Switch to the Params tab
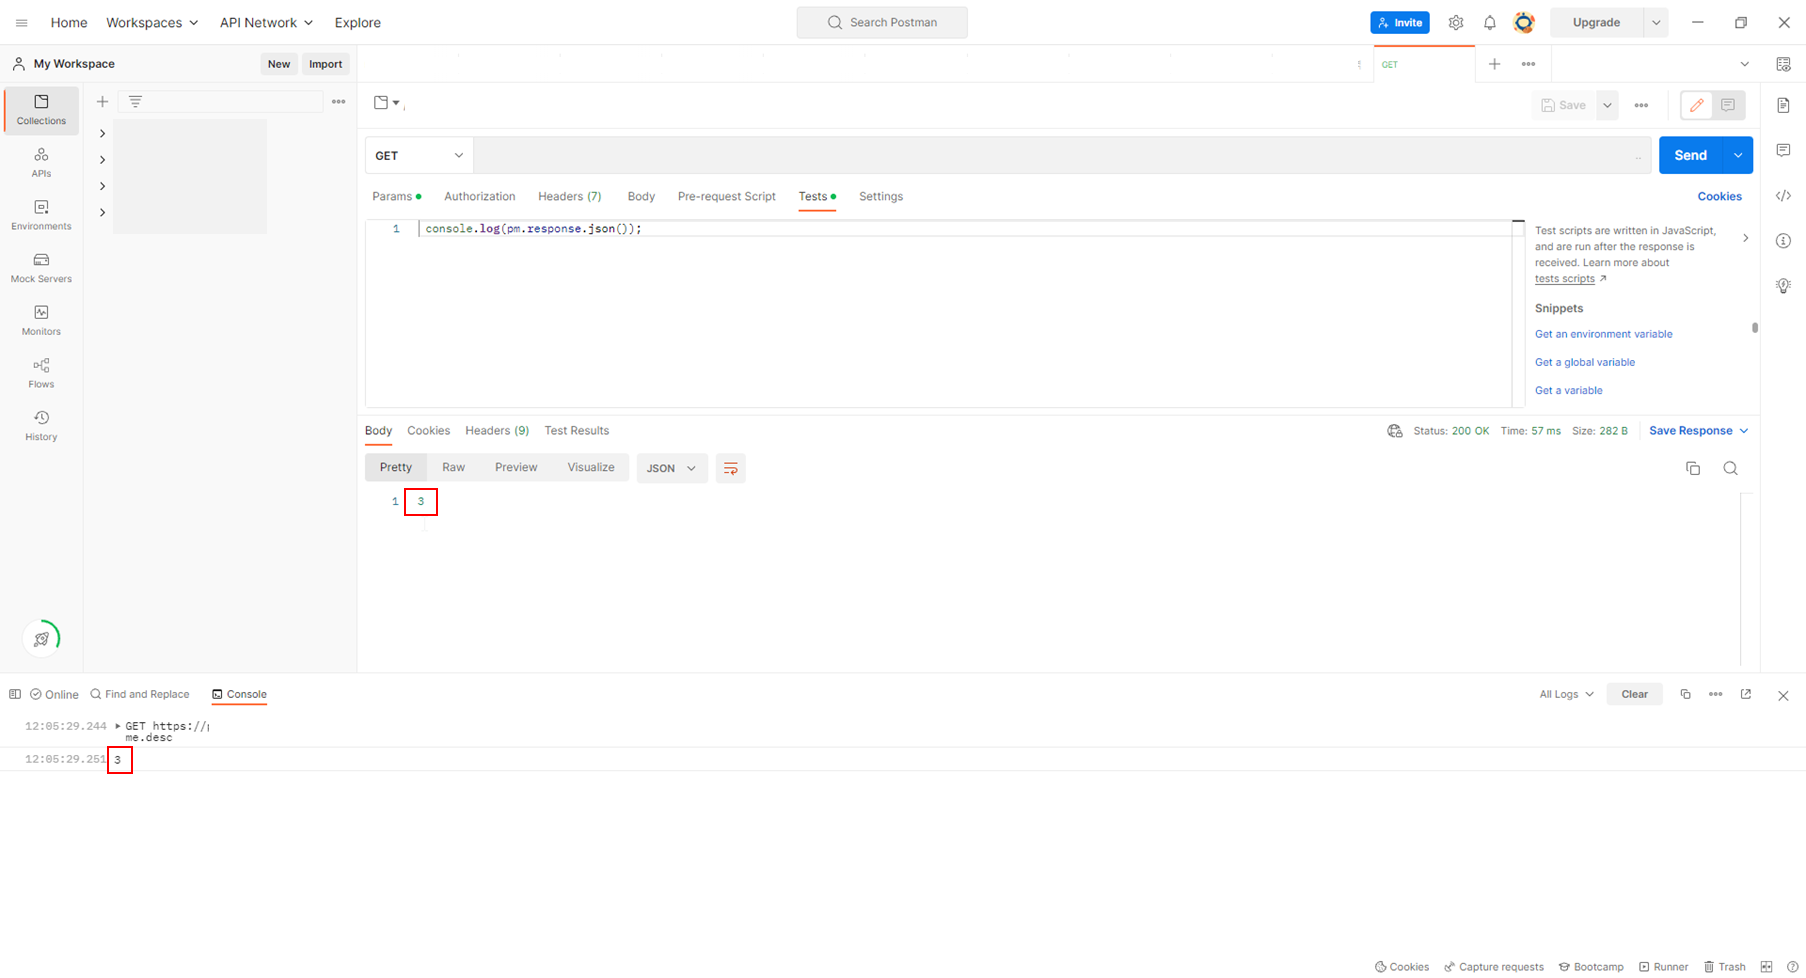1806x978 pixels. 396,197
